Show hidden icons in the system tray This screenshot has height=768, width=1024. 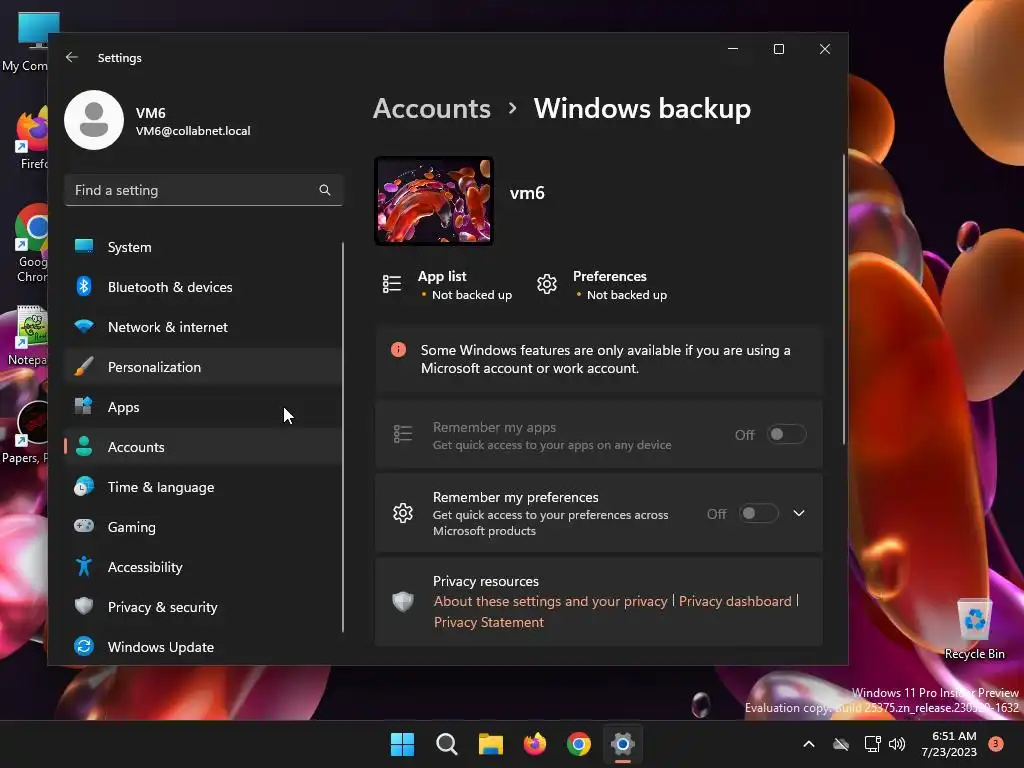[x=808, y=744]
